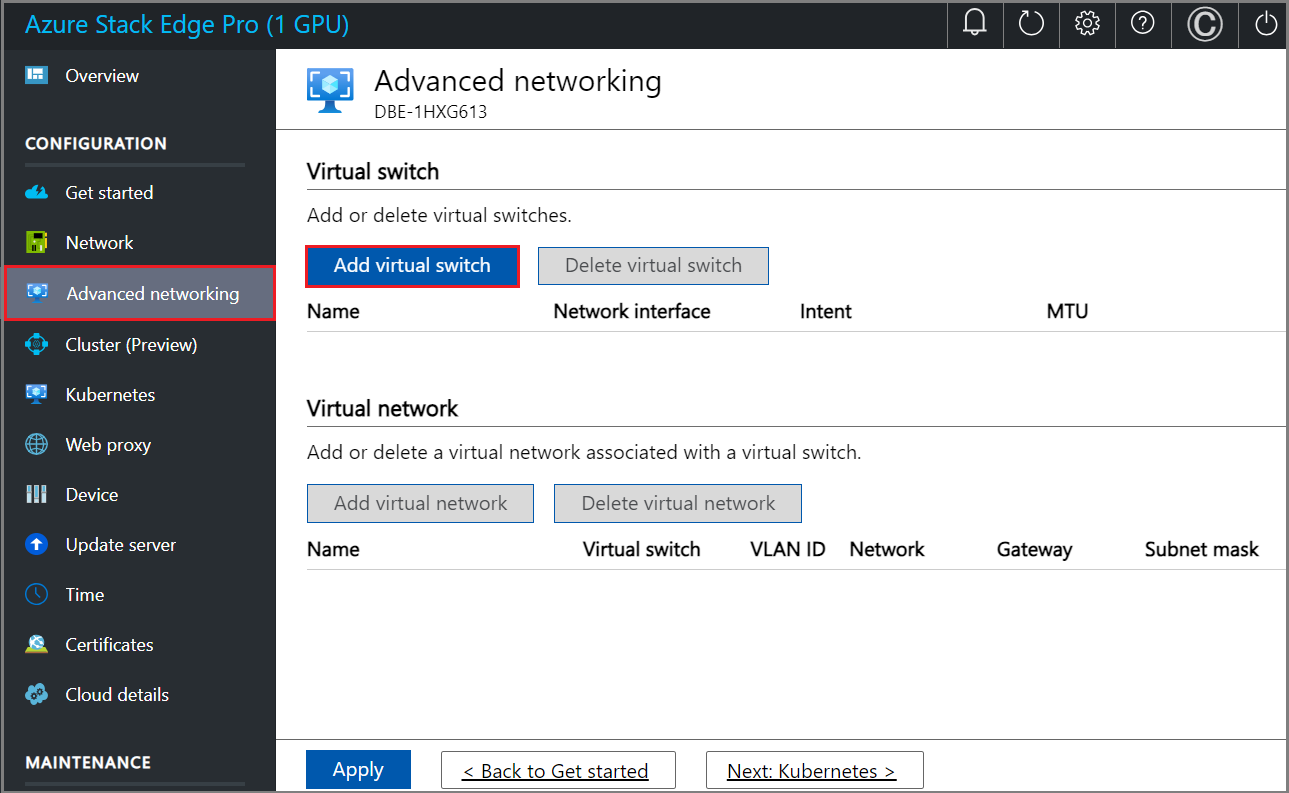Click the Add virtual switch button
Viewport: 1289px width, 793px height.
[x=412, y=266]
